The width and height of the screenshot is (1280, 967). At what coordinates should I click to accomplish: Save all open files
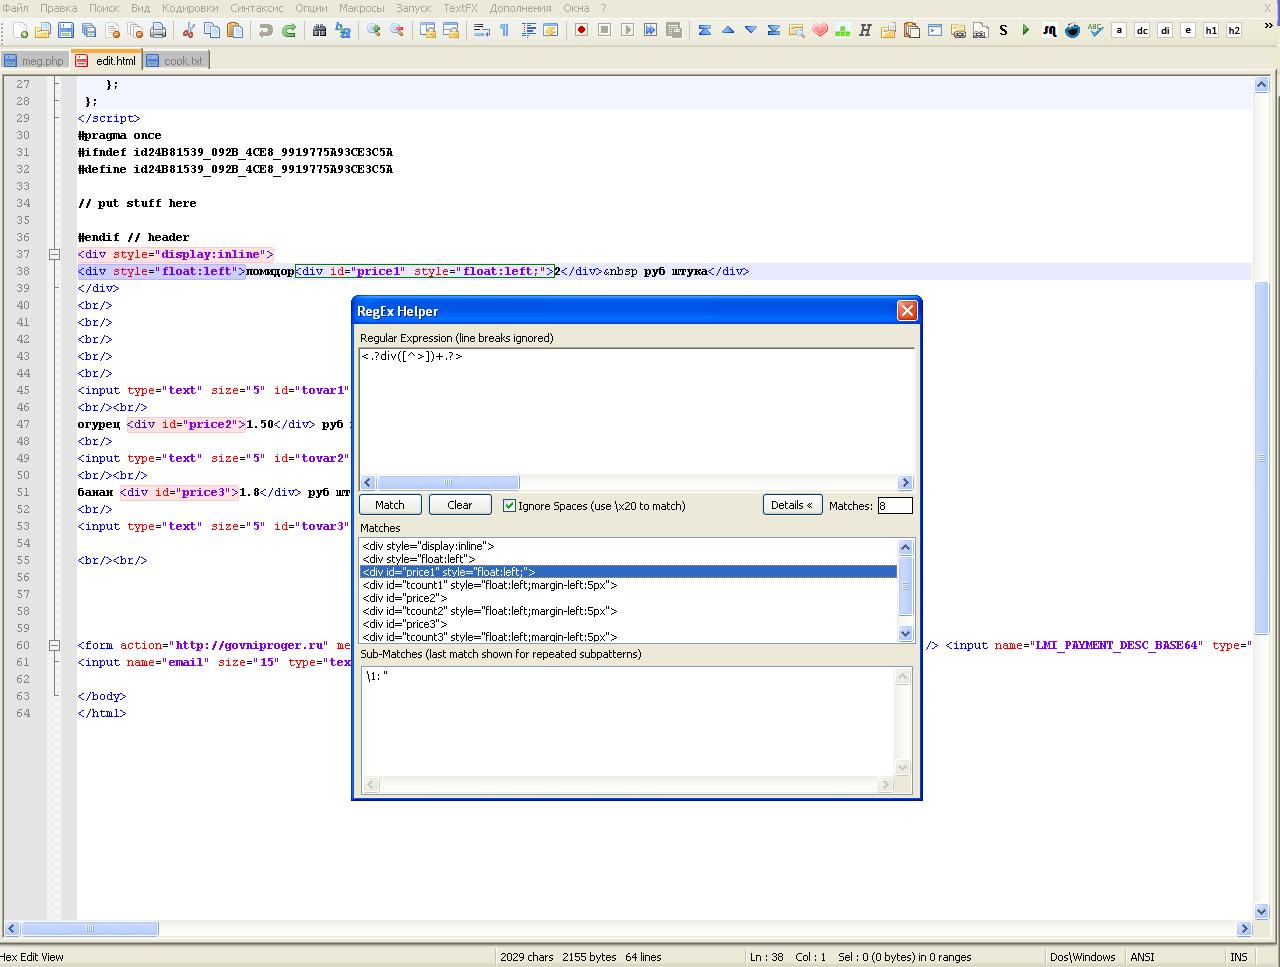point(89,30)
